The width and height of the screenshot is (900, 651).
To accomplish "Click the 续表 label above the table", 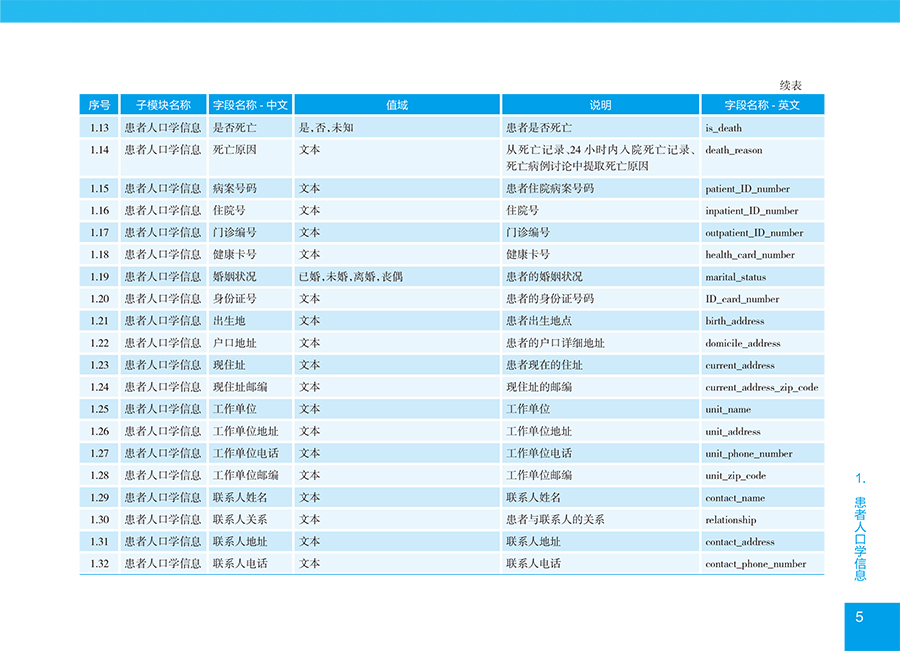I will point(790,86).
